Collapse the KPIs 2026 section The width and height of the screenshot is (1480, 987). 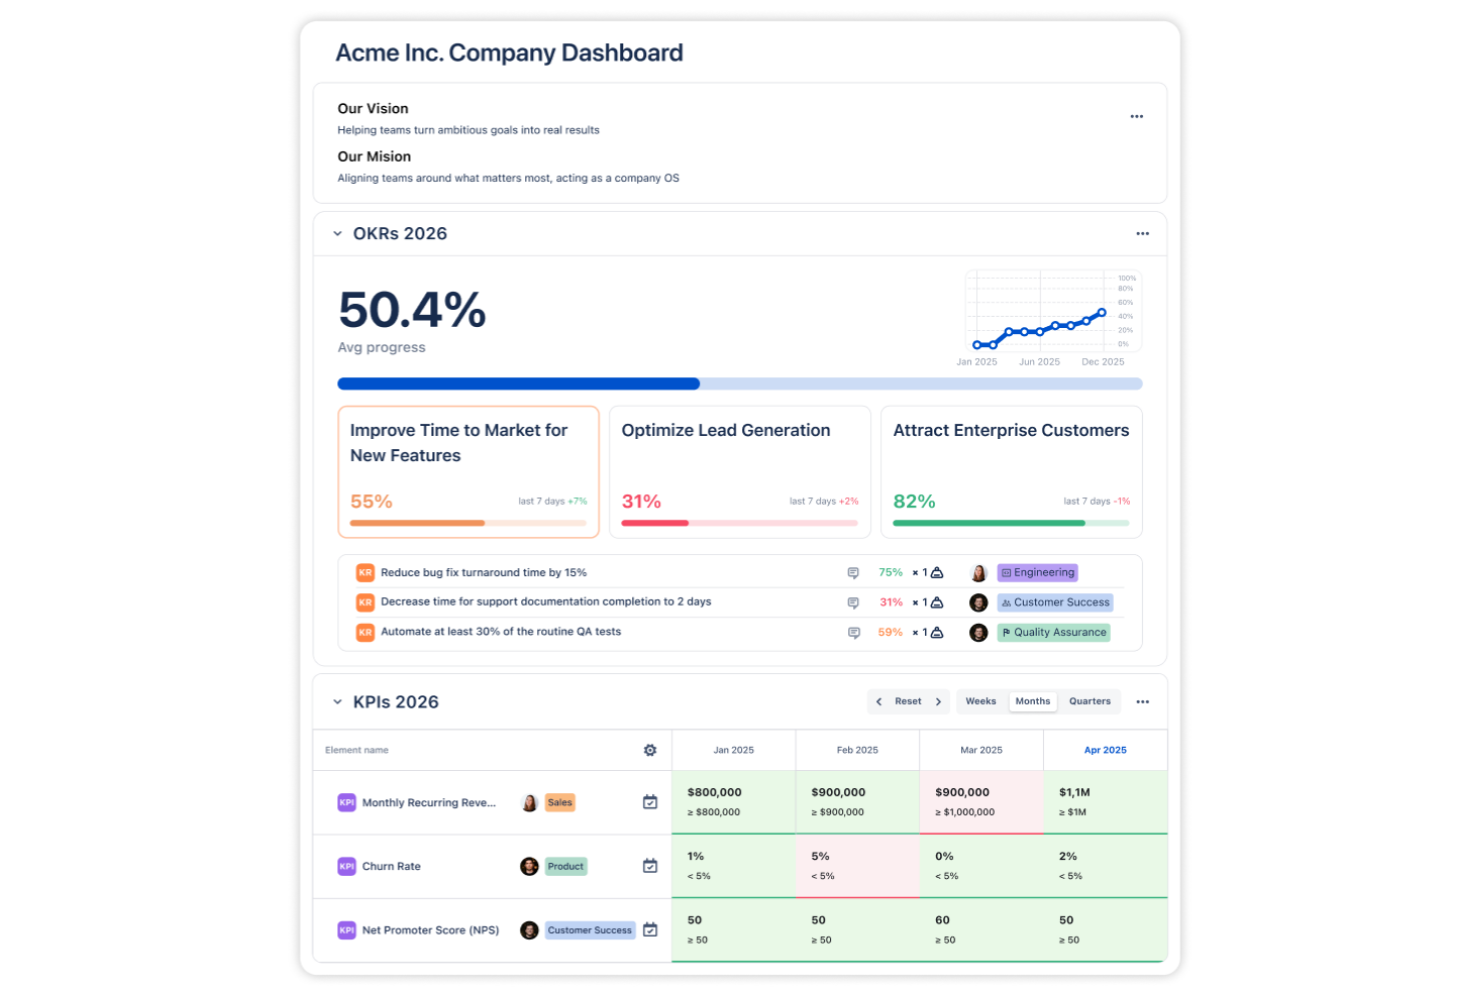tap(337, 702)
